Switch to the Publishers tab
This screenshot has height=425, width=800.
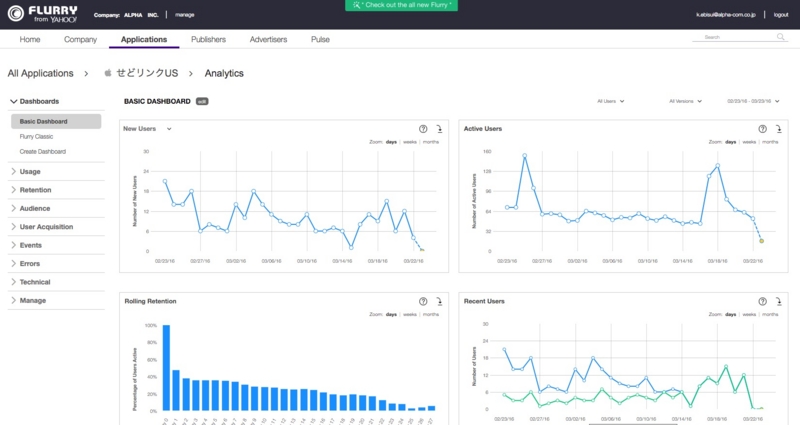[208, 39]
